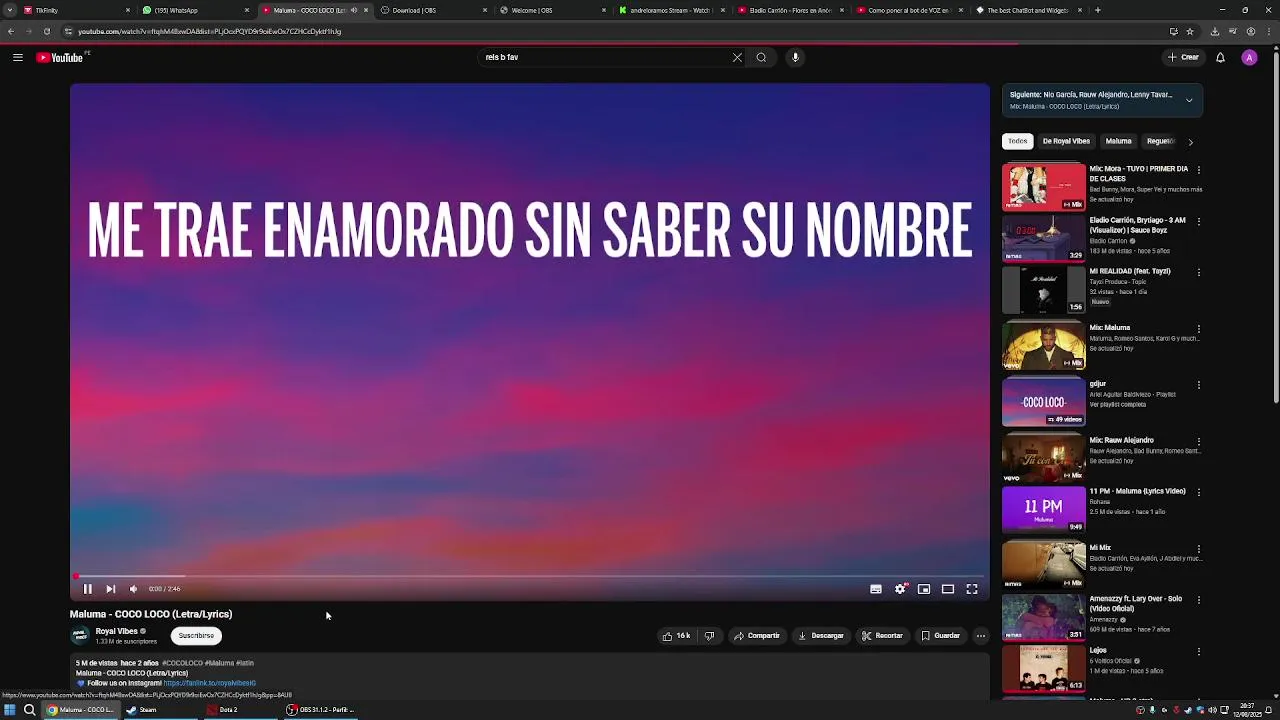Open options for Mix: Rauw Alejandro
The width and height of the screenshot is (1280, 720).
point(1199,441)
